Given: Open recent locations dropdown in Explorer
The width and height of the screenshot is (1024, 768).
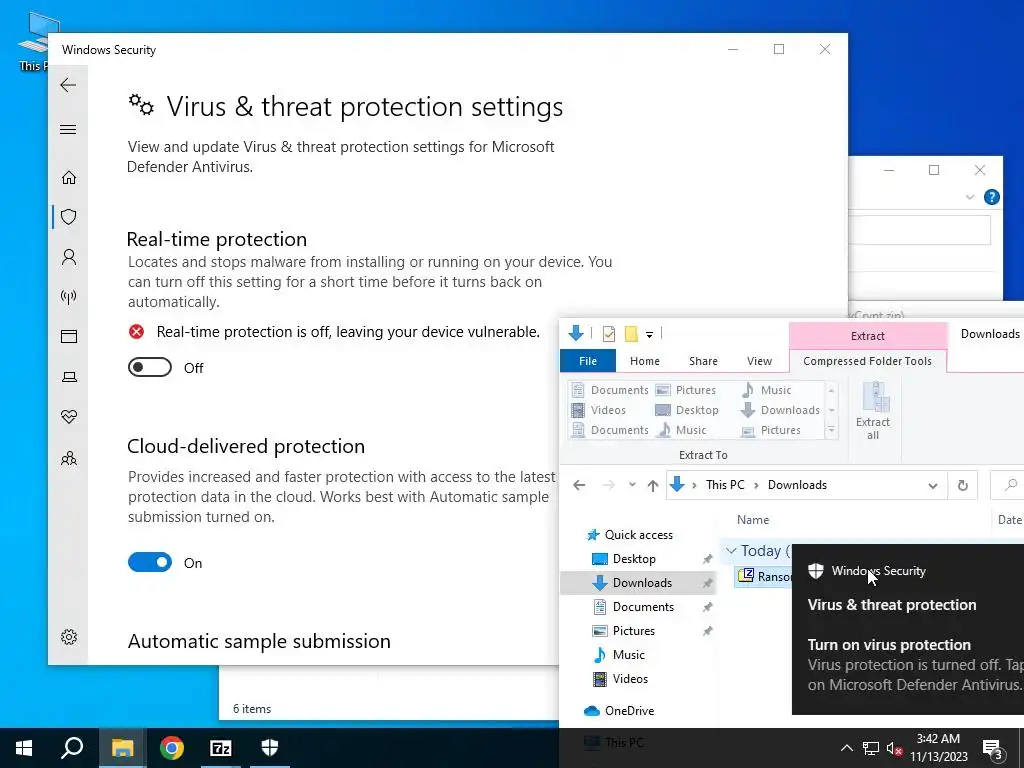Looking at the screenshot, I should [x=632, y=485].
